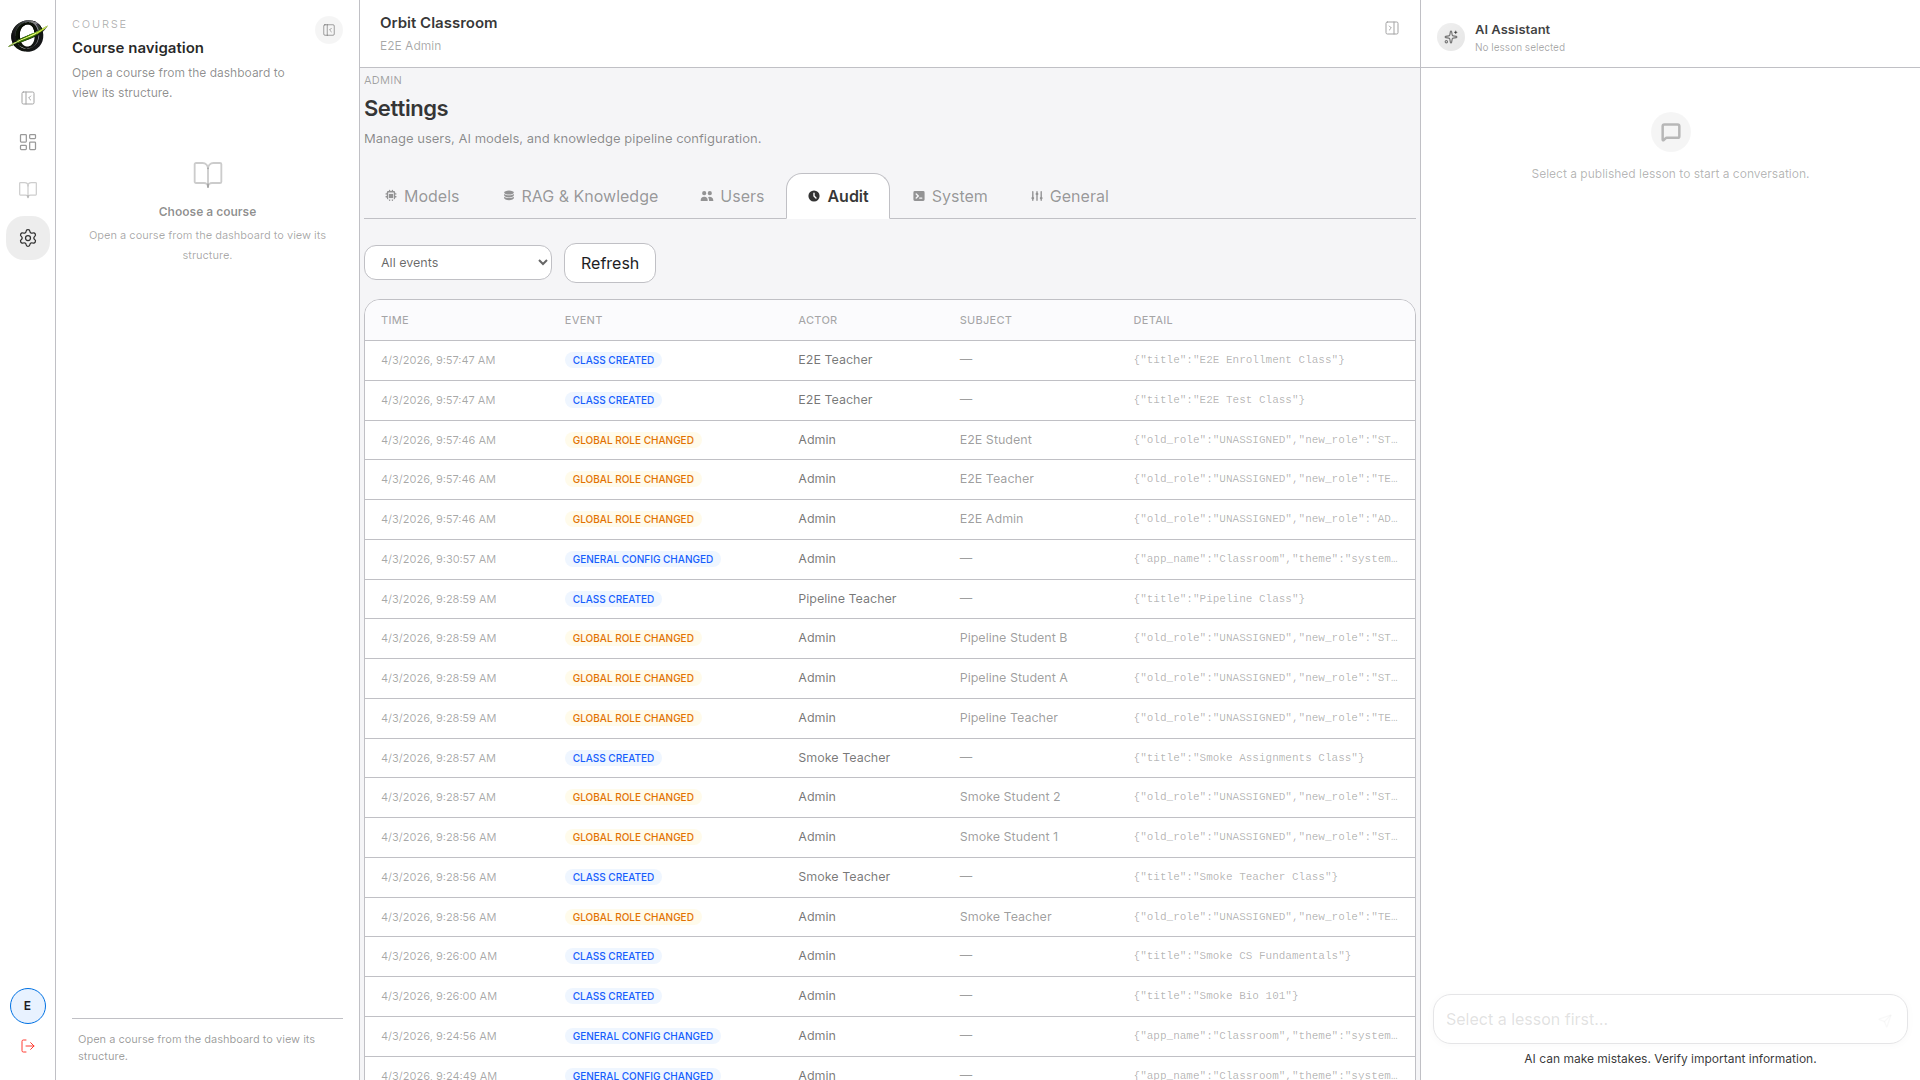Click CLASS CREATED badge for E2E Enrollment Class
The image size is (1920, 1080).
[x=613, y=360]
